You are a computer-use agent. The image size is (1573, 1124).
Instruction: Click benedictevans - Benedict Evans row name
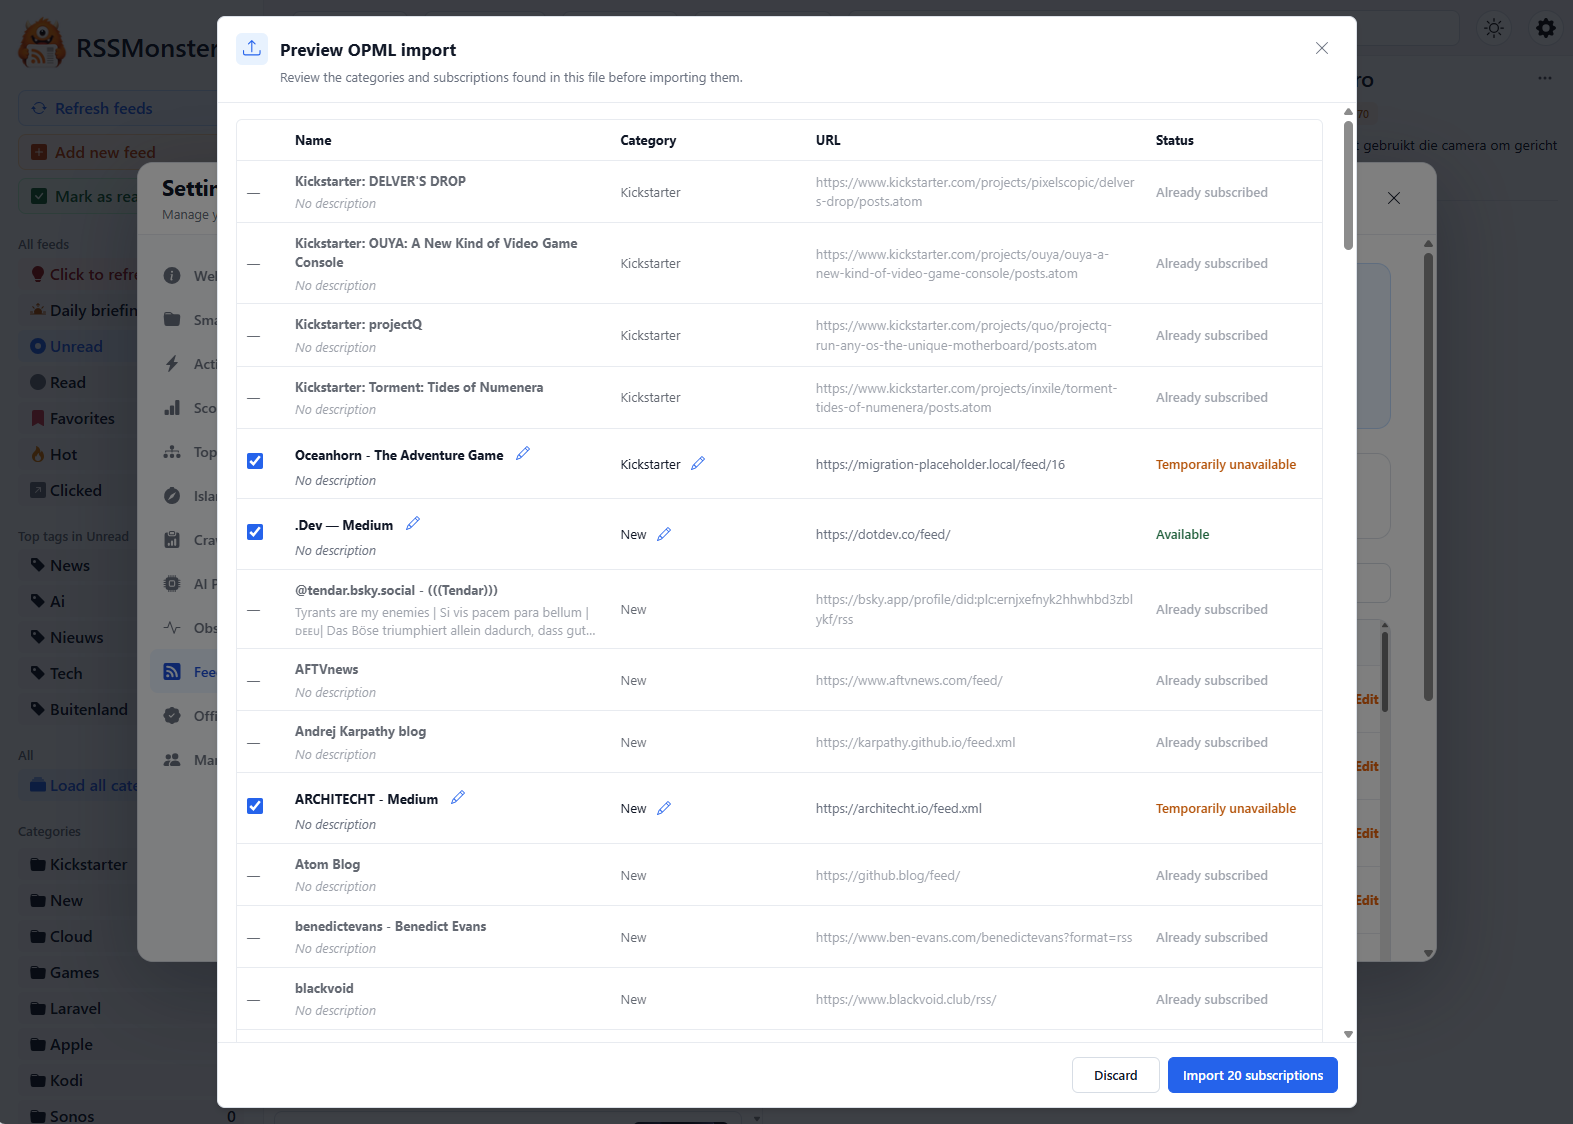coord(390,926)
